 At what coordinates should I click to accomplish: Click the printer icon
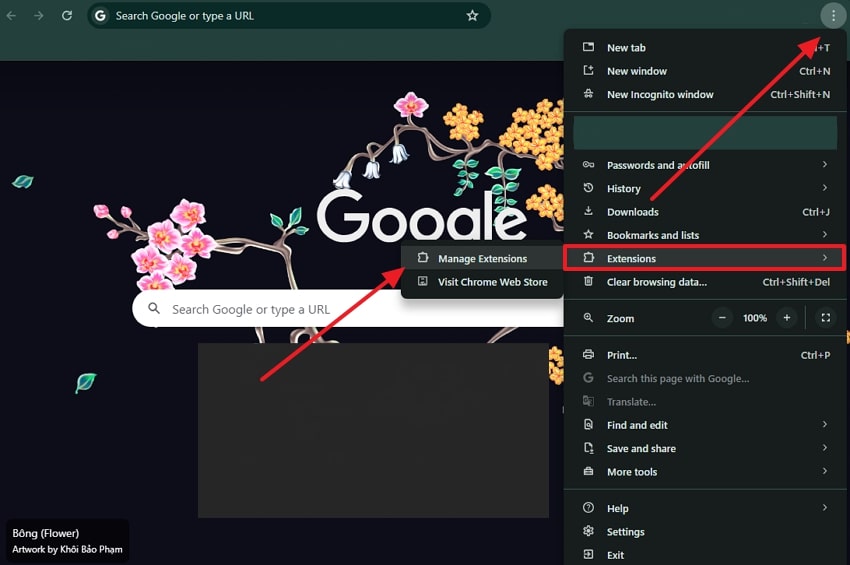tap(588, 355)
